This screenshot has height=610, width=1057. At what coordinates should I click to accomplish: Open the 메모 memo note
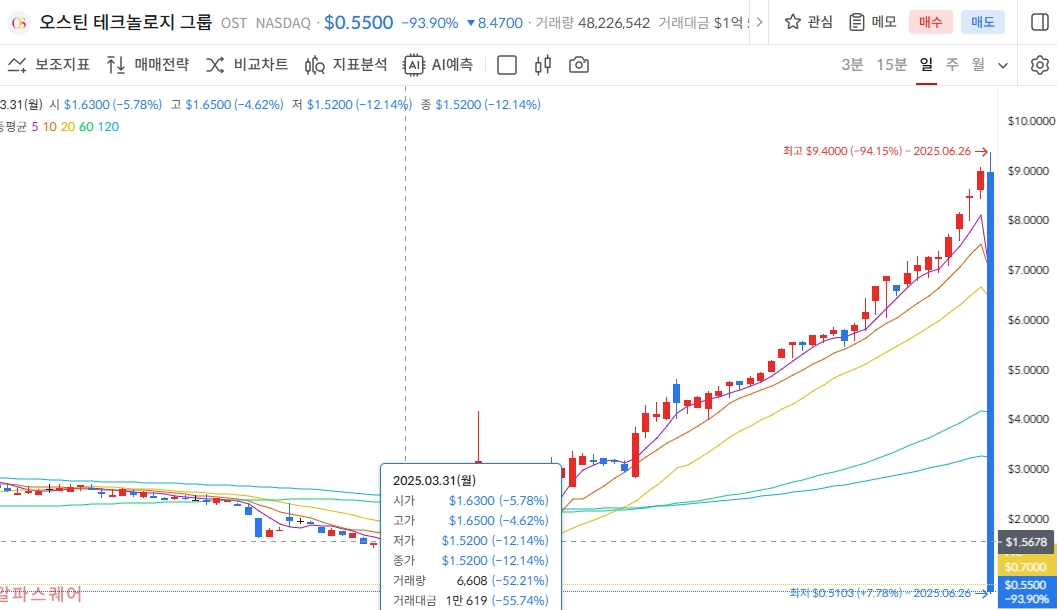[x=872, y=22]
